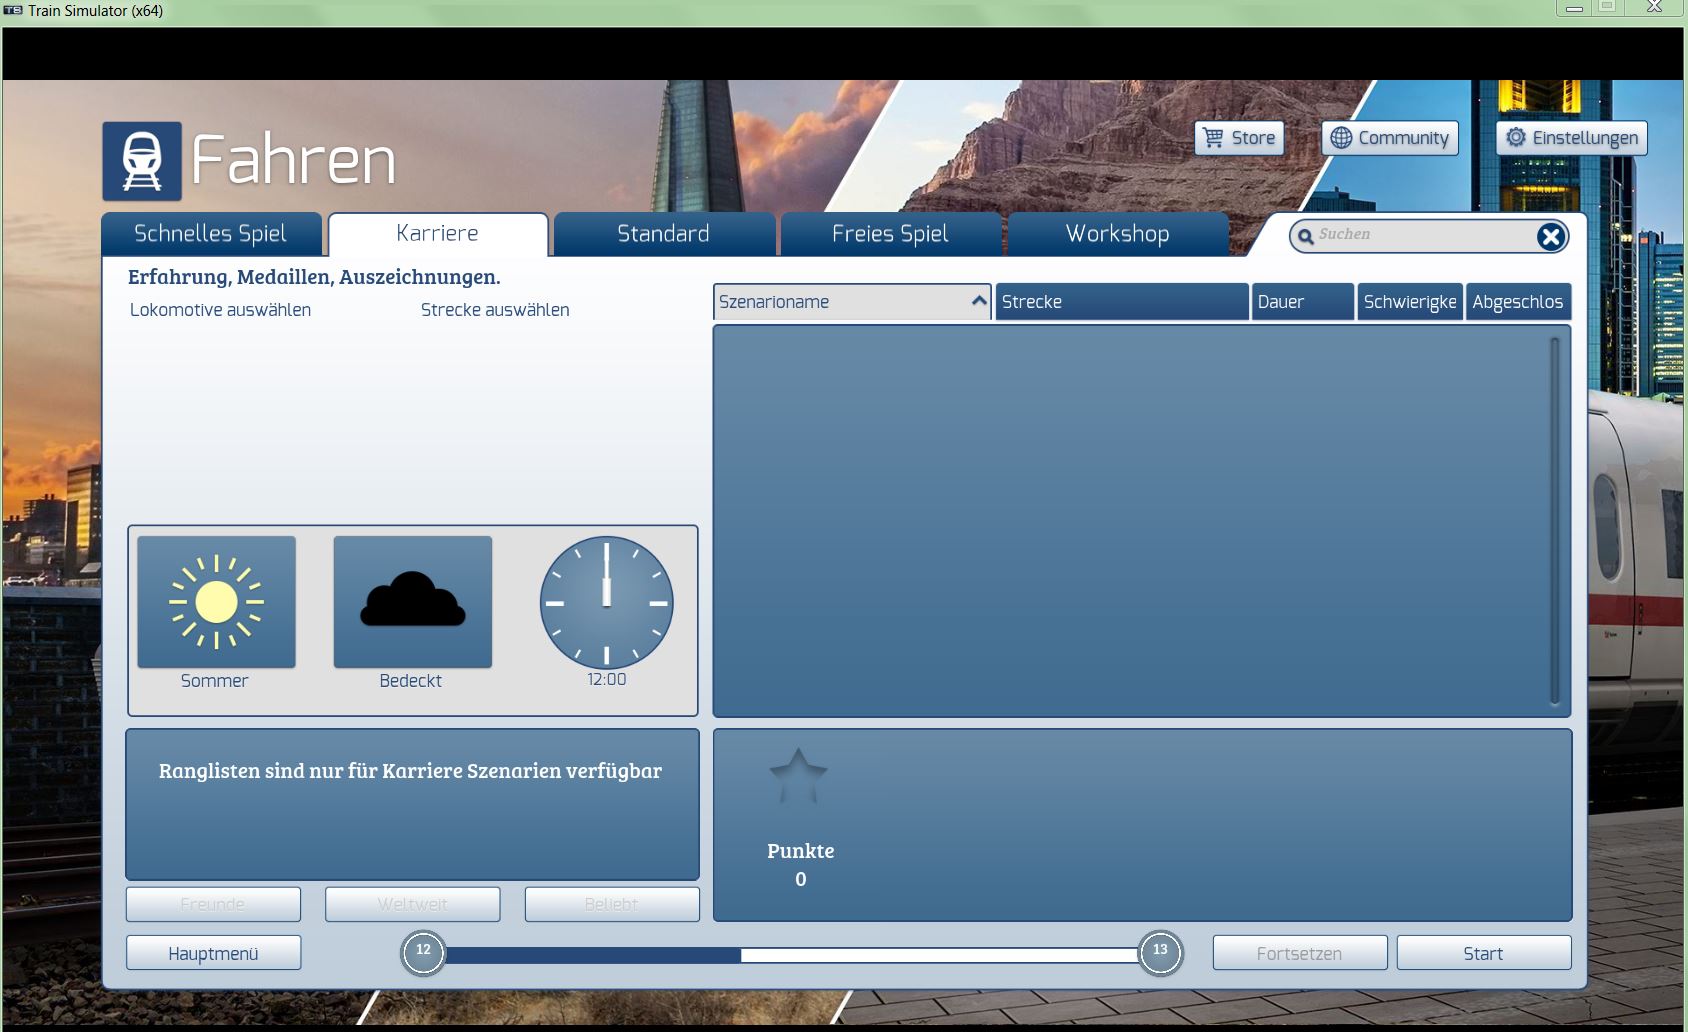Show Freunde leaderboard

coord(213,904)
